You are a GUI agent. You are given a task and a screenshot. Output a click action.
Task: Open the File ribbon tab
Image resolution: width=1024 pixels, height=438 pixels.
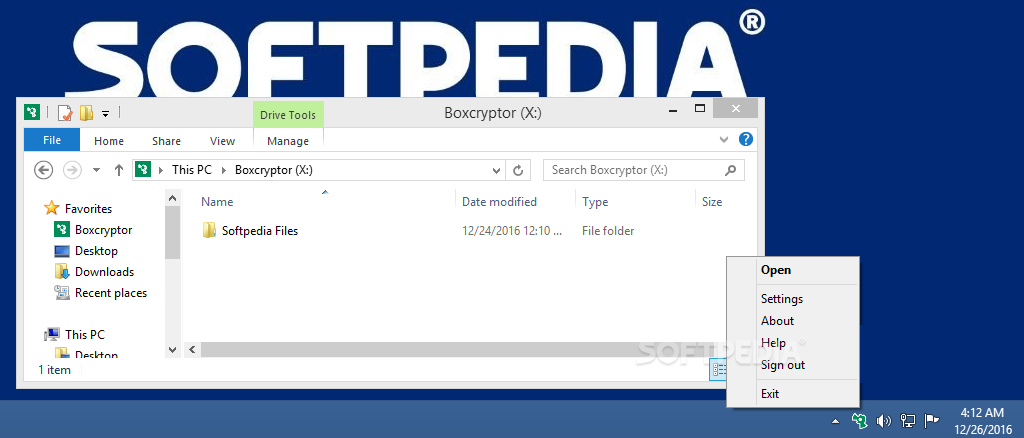(x=52, y=140)
